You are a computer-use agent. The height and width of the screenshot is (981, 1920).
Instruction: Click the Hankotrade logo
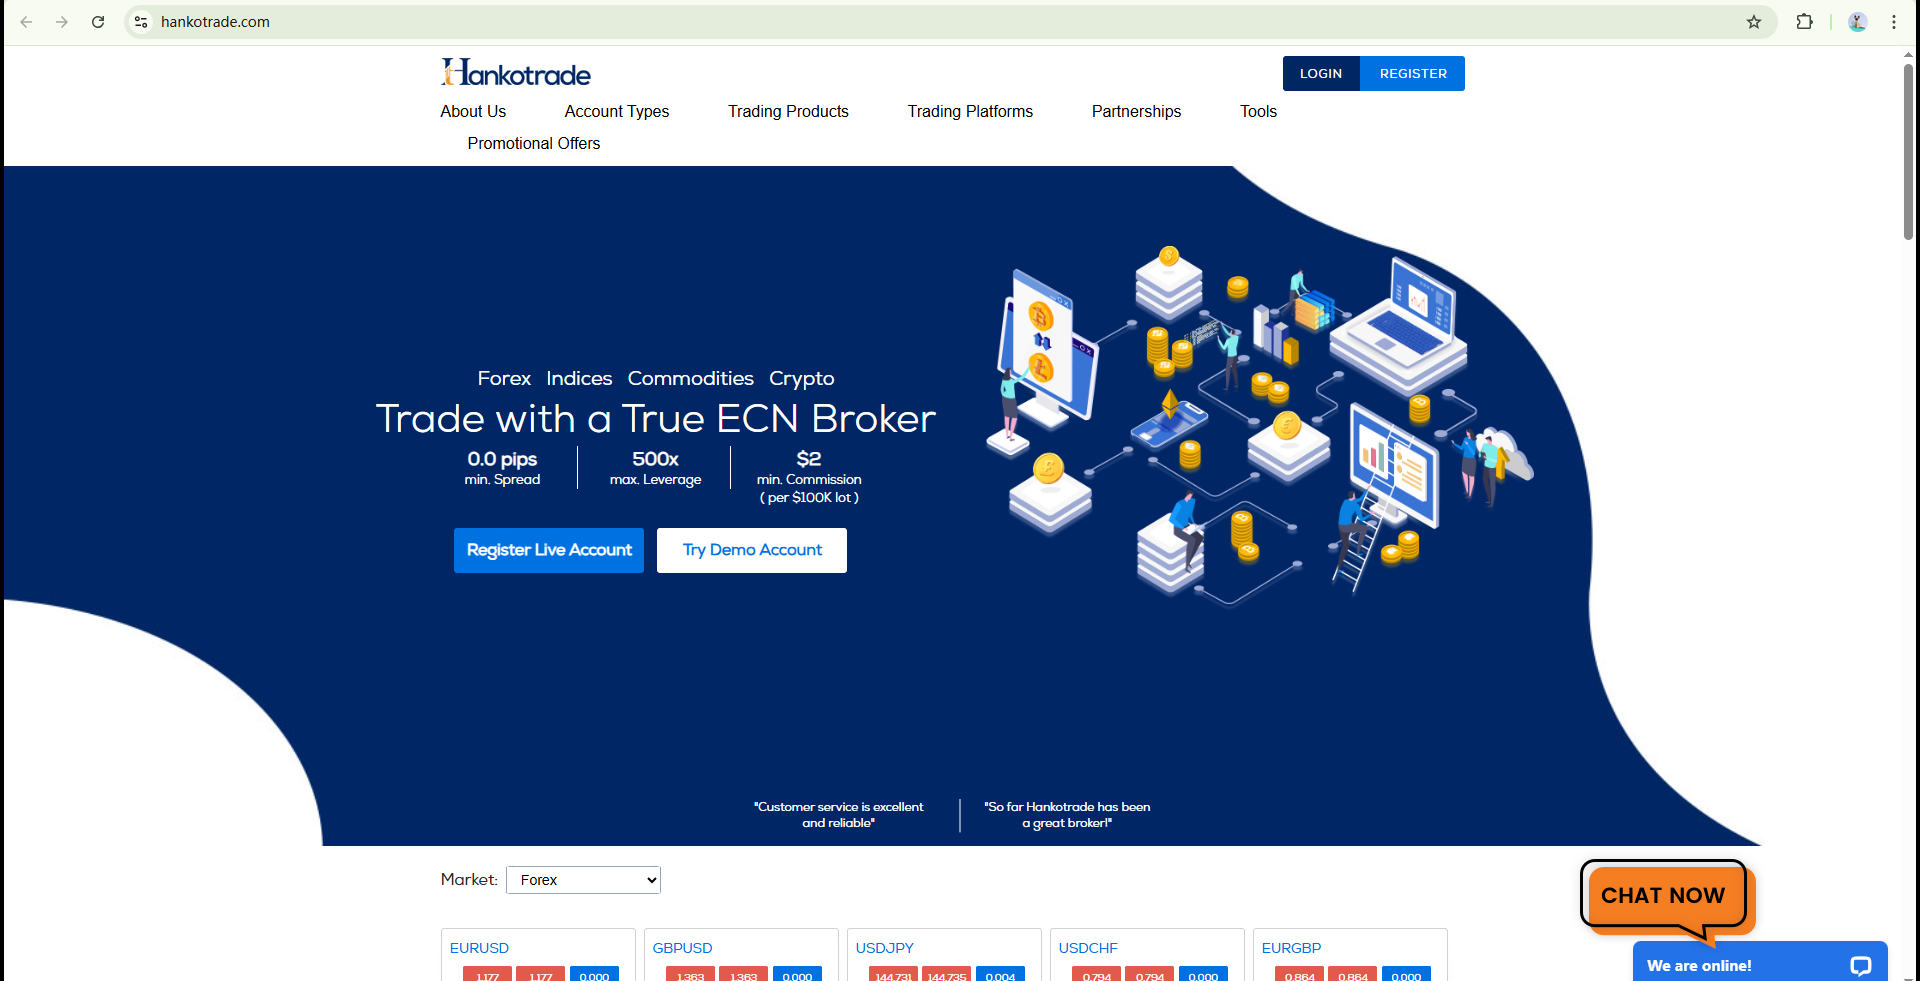pos(516,73)
